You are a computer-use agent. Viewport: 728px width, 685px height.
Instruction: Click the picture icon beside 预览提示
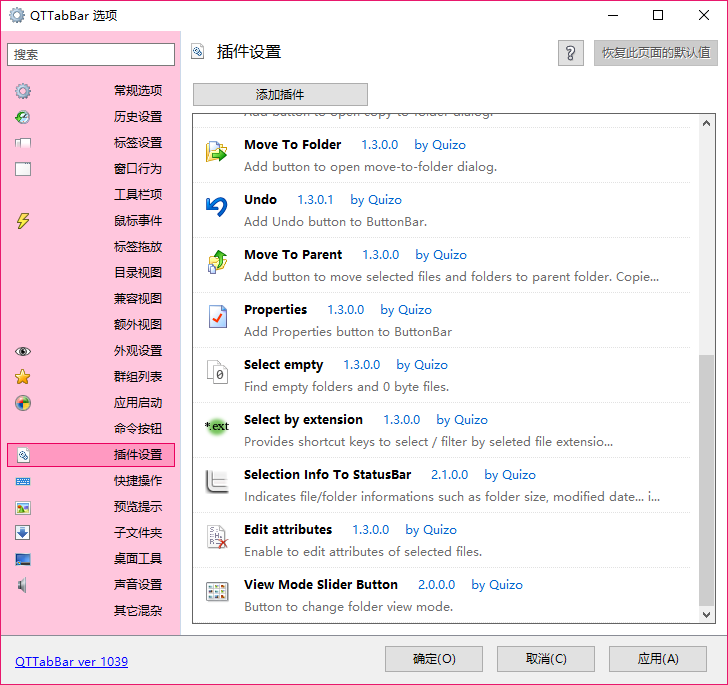pyautogui.click(x=23, y=508)
